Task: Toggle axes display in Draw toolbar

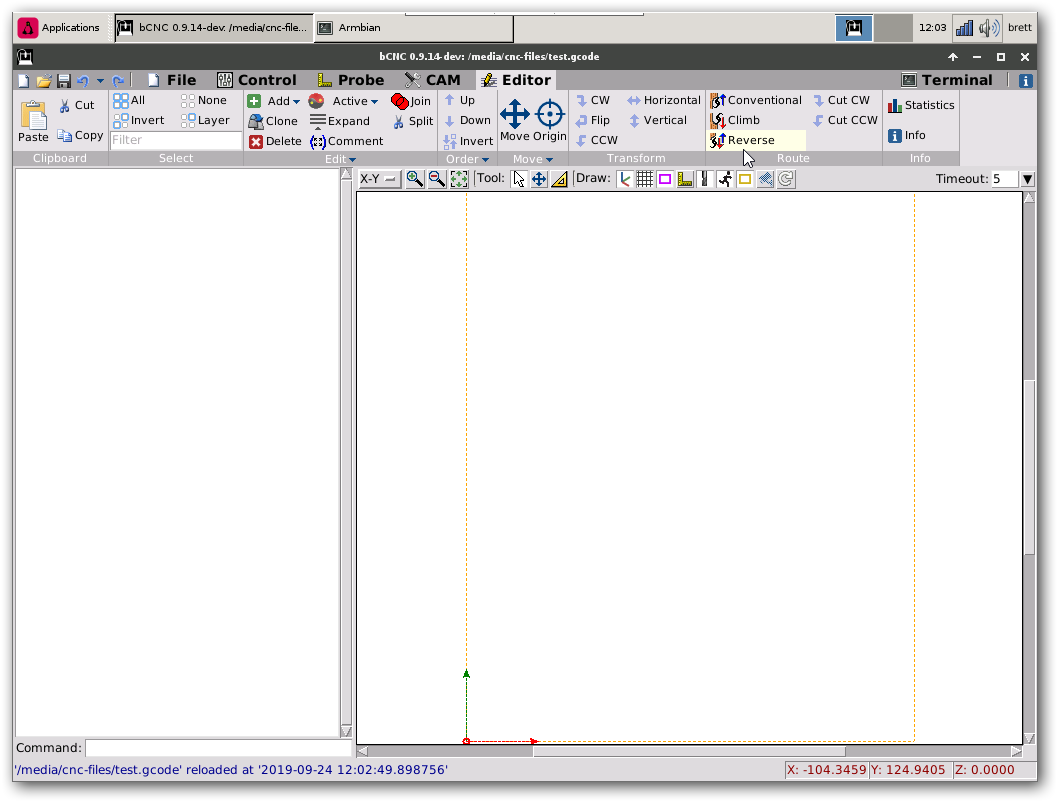Action: [x=625, y=179]
